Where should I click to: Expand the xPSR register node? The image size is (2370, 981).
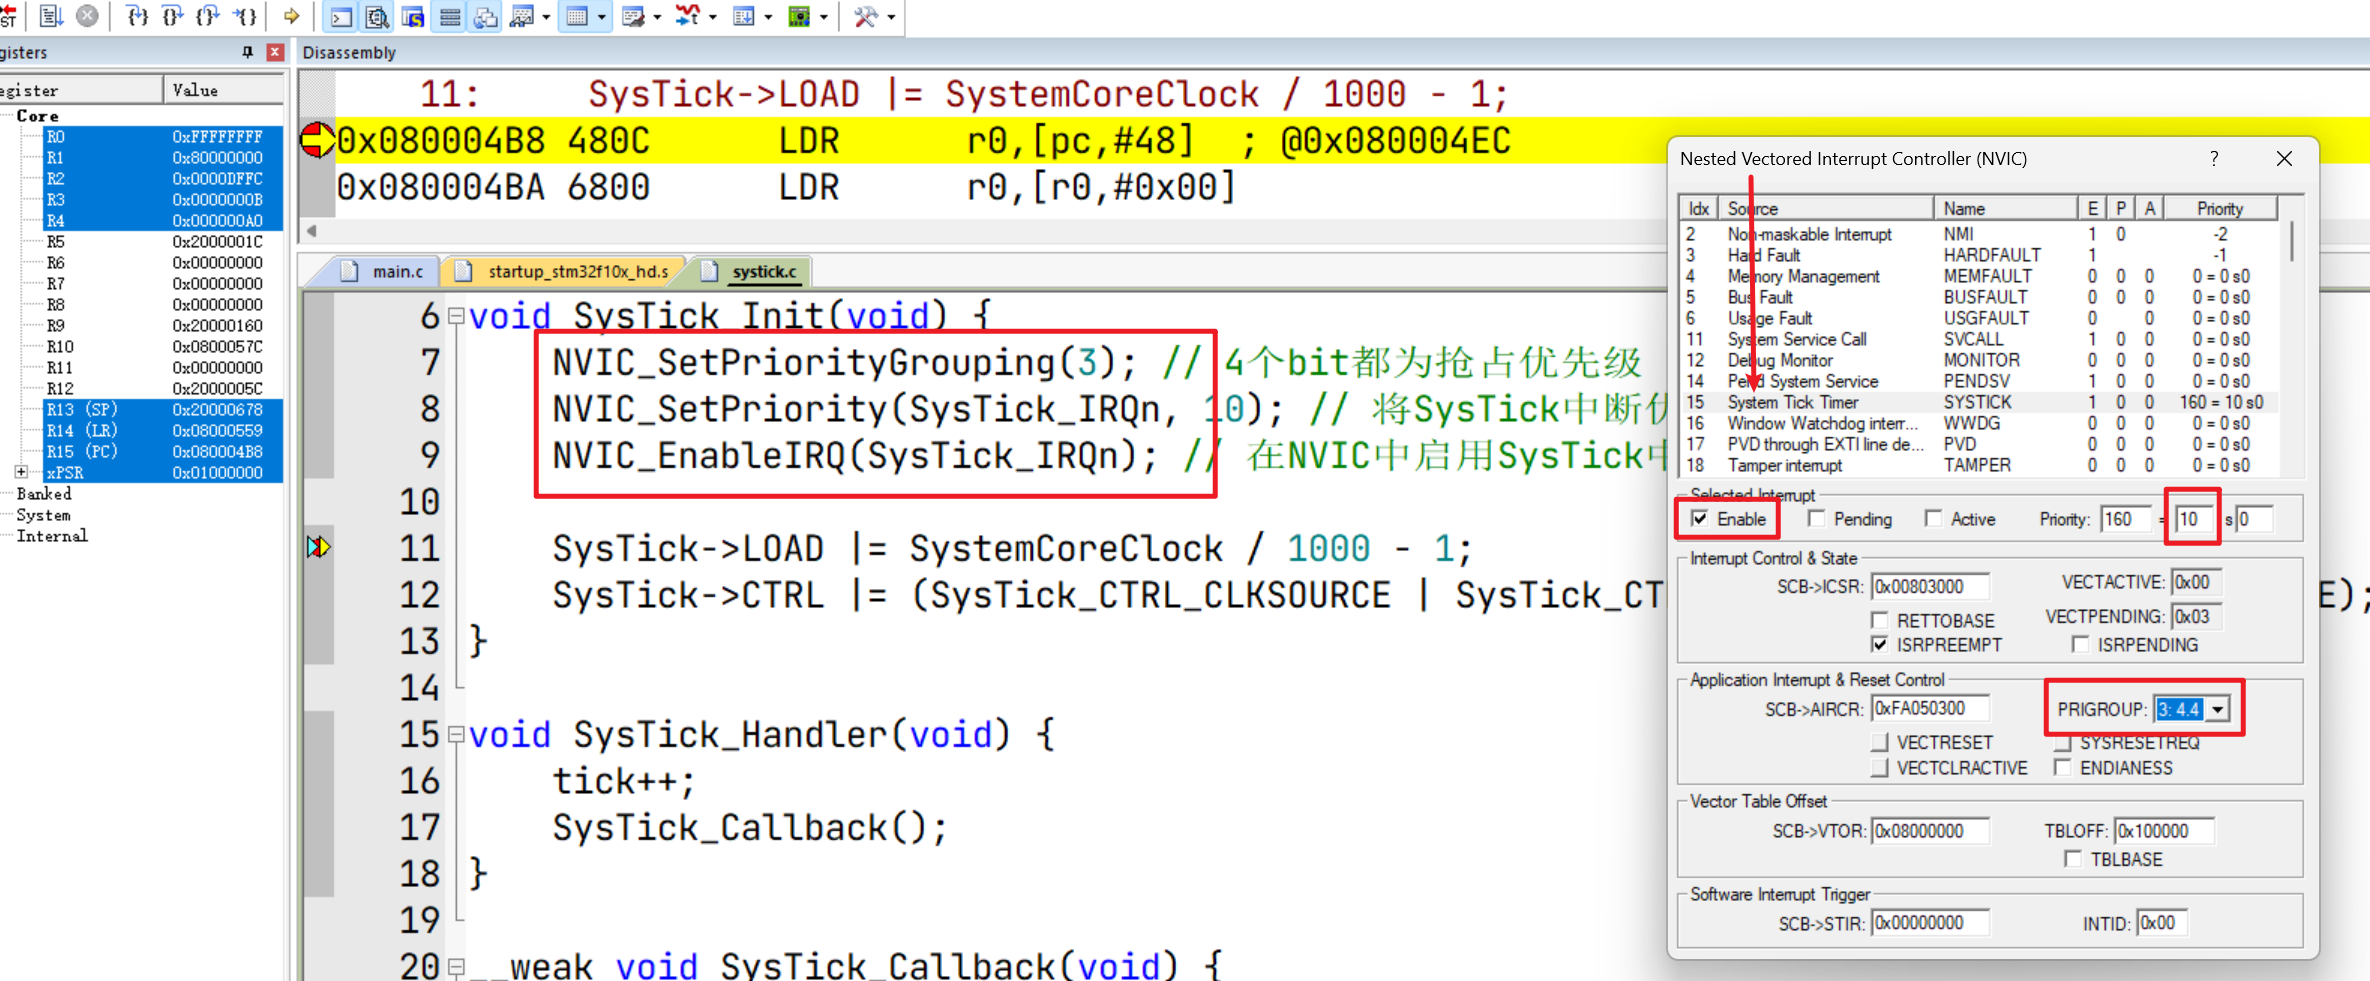point(21,472)
